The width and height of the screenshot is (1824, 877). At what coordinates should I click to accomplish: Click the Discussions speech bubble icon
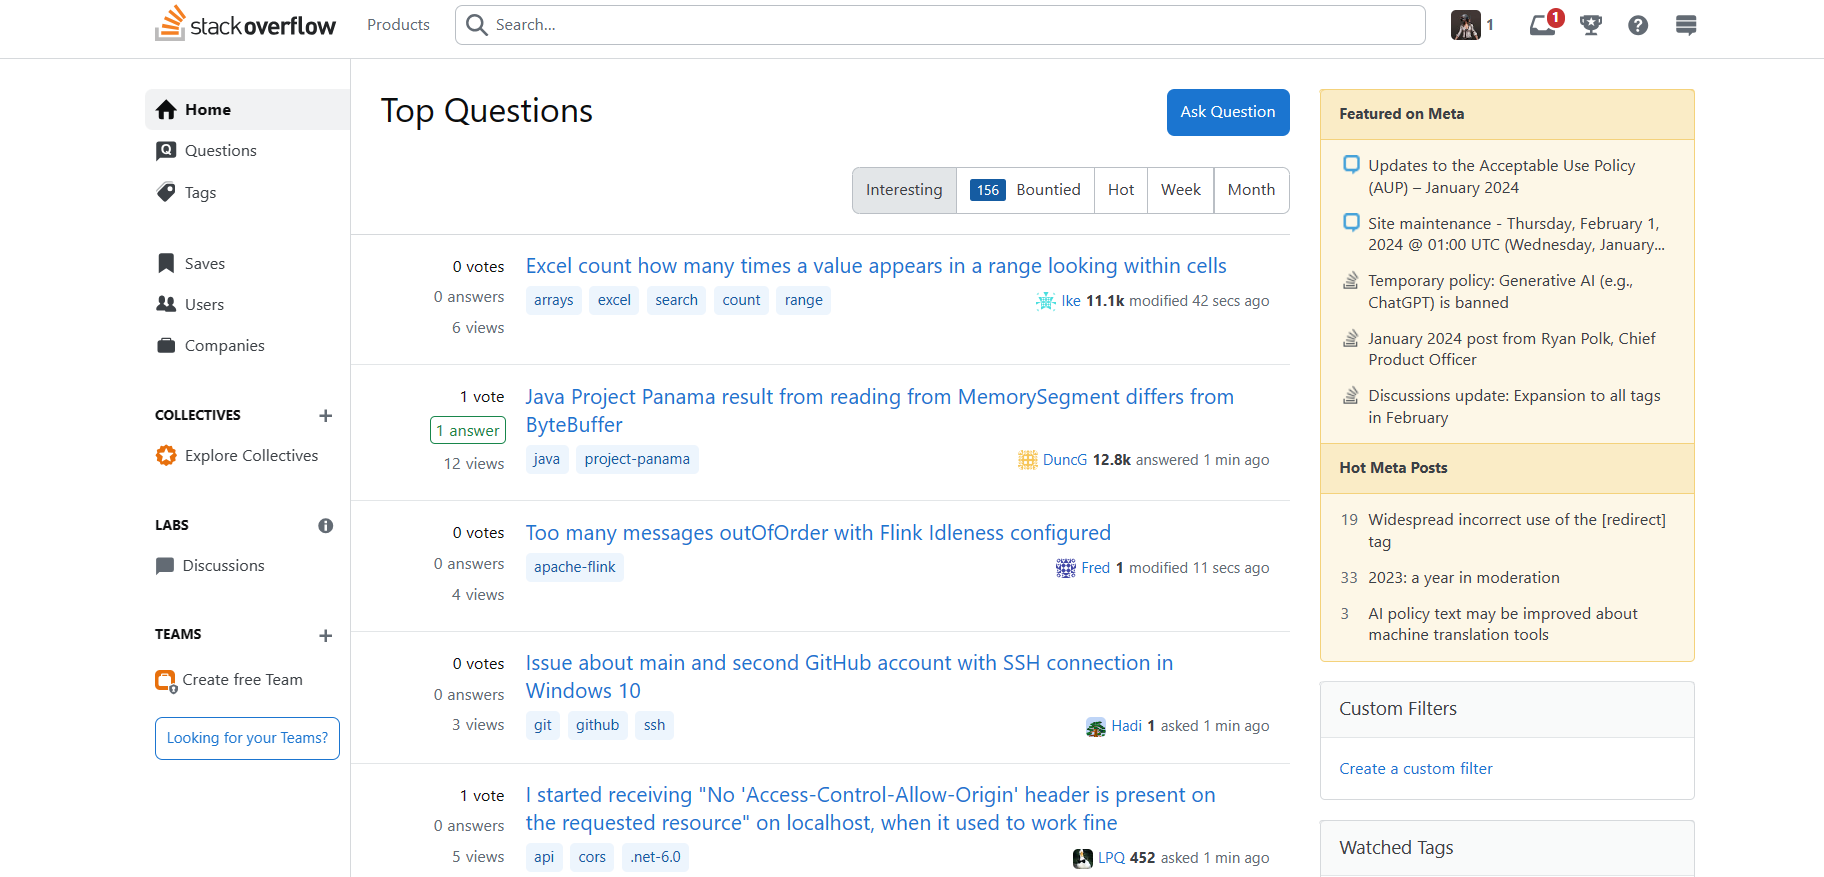[x=165, y=566]
